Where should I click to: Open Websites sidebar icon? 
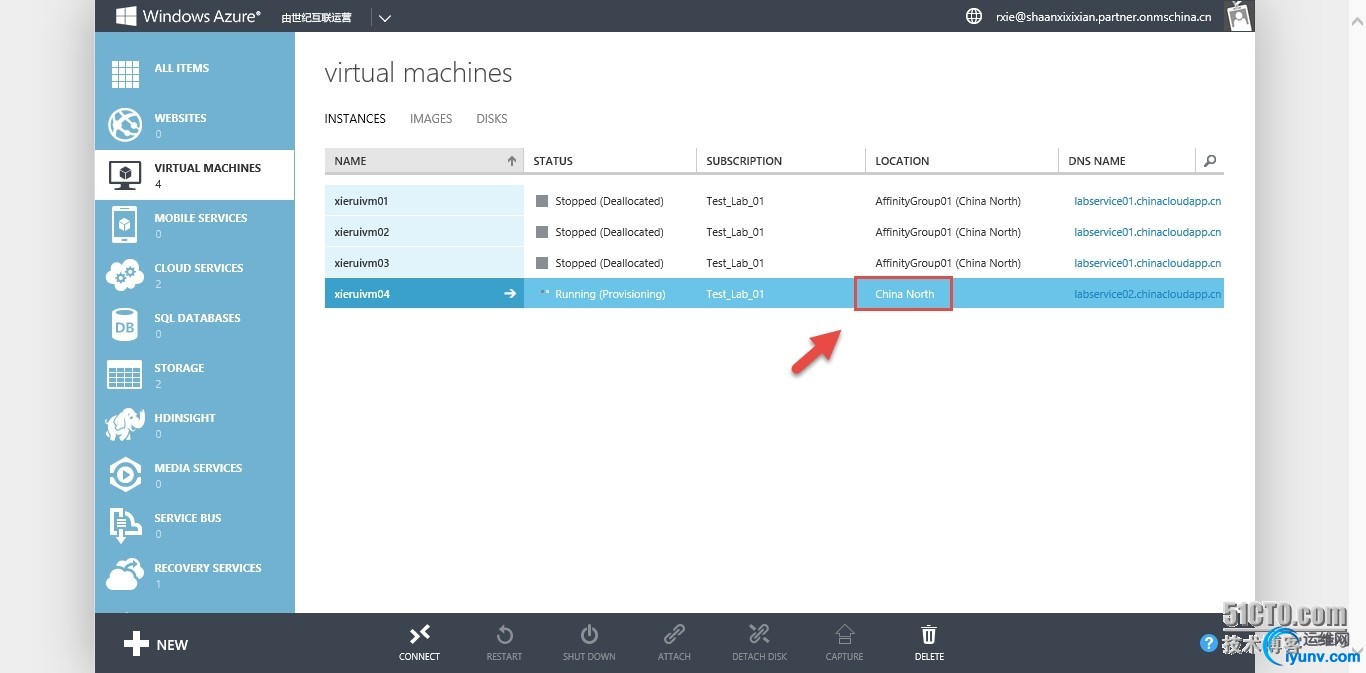(x=125, y=125)
